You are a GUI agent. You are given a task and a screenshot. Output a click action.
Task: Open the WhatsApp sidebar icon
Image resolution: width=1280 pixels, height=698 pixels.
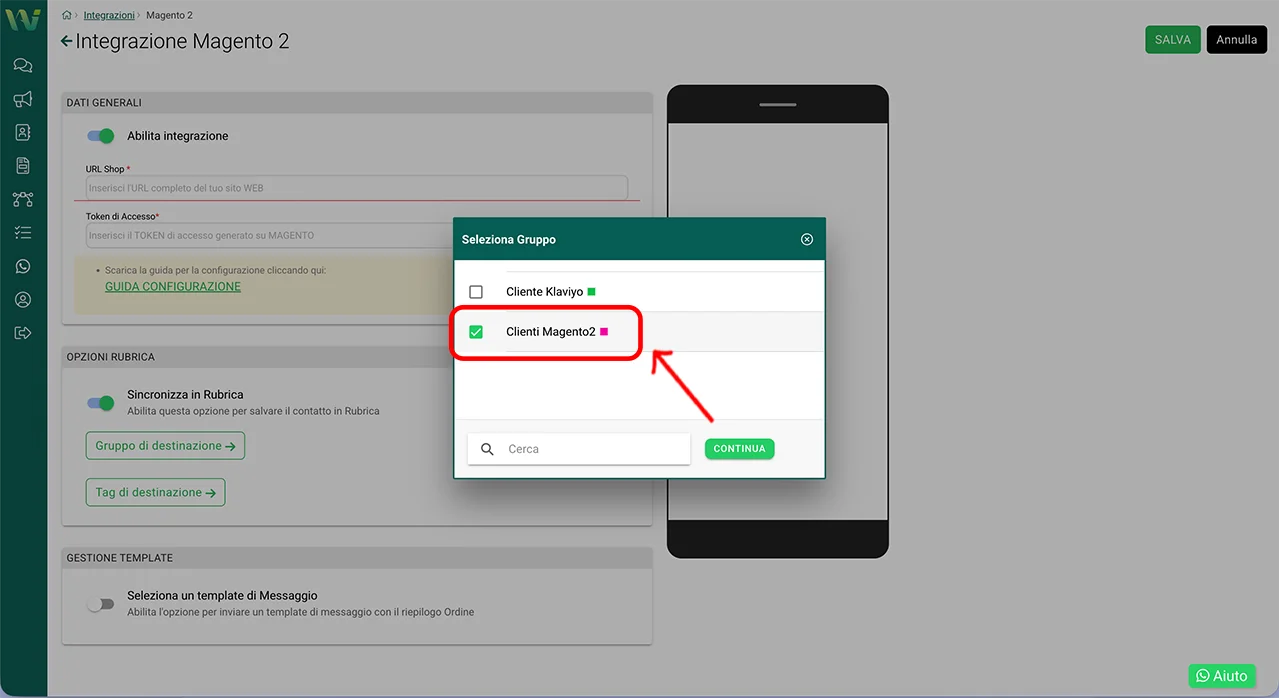pyautogui.click(x=23, y=266)
